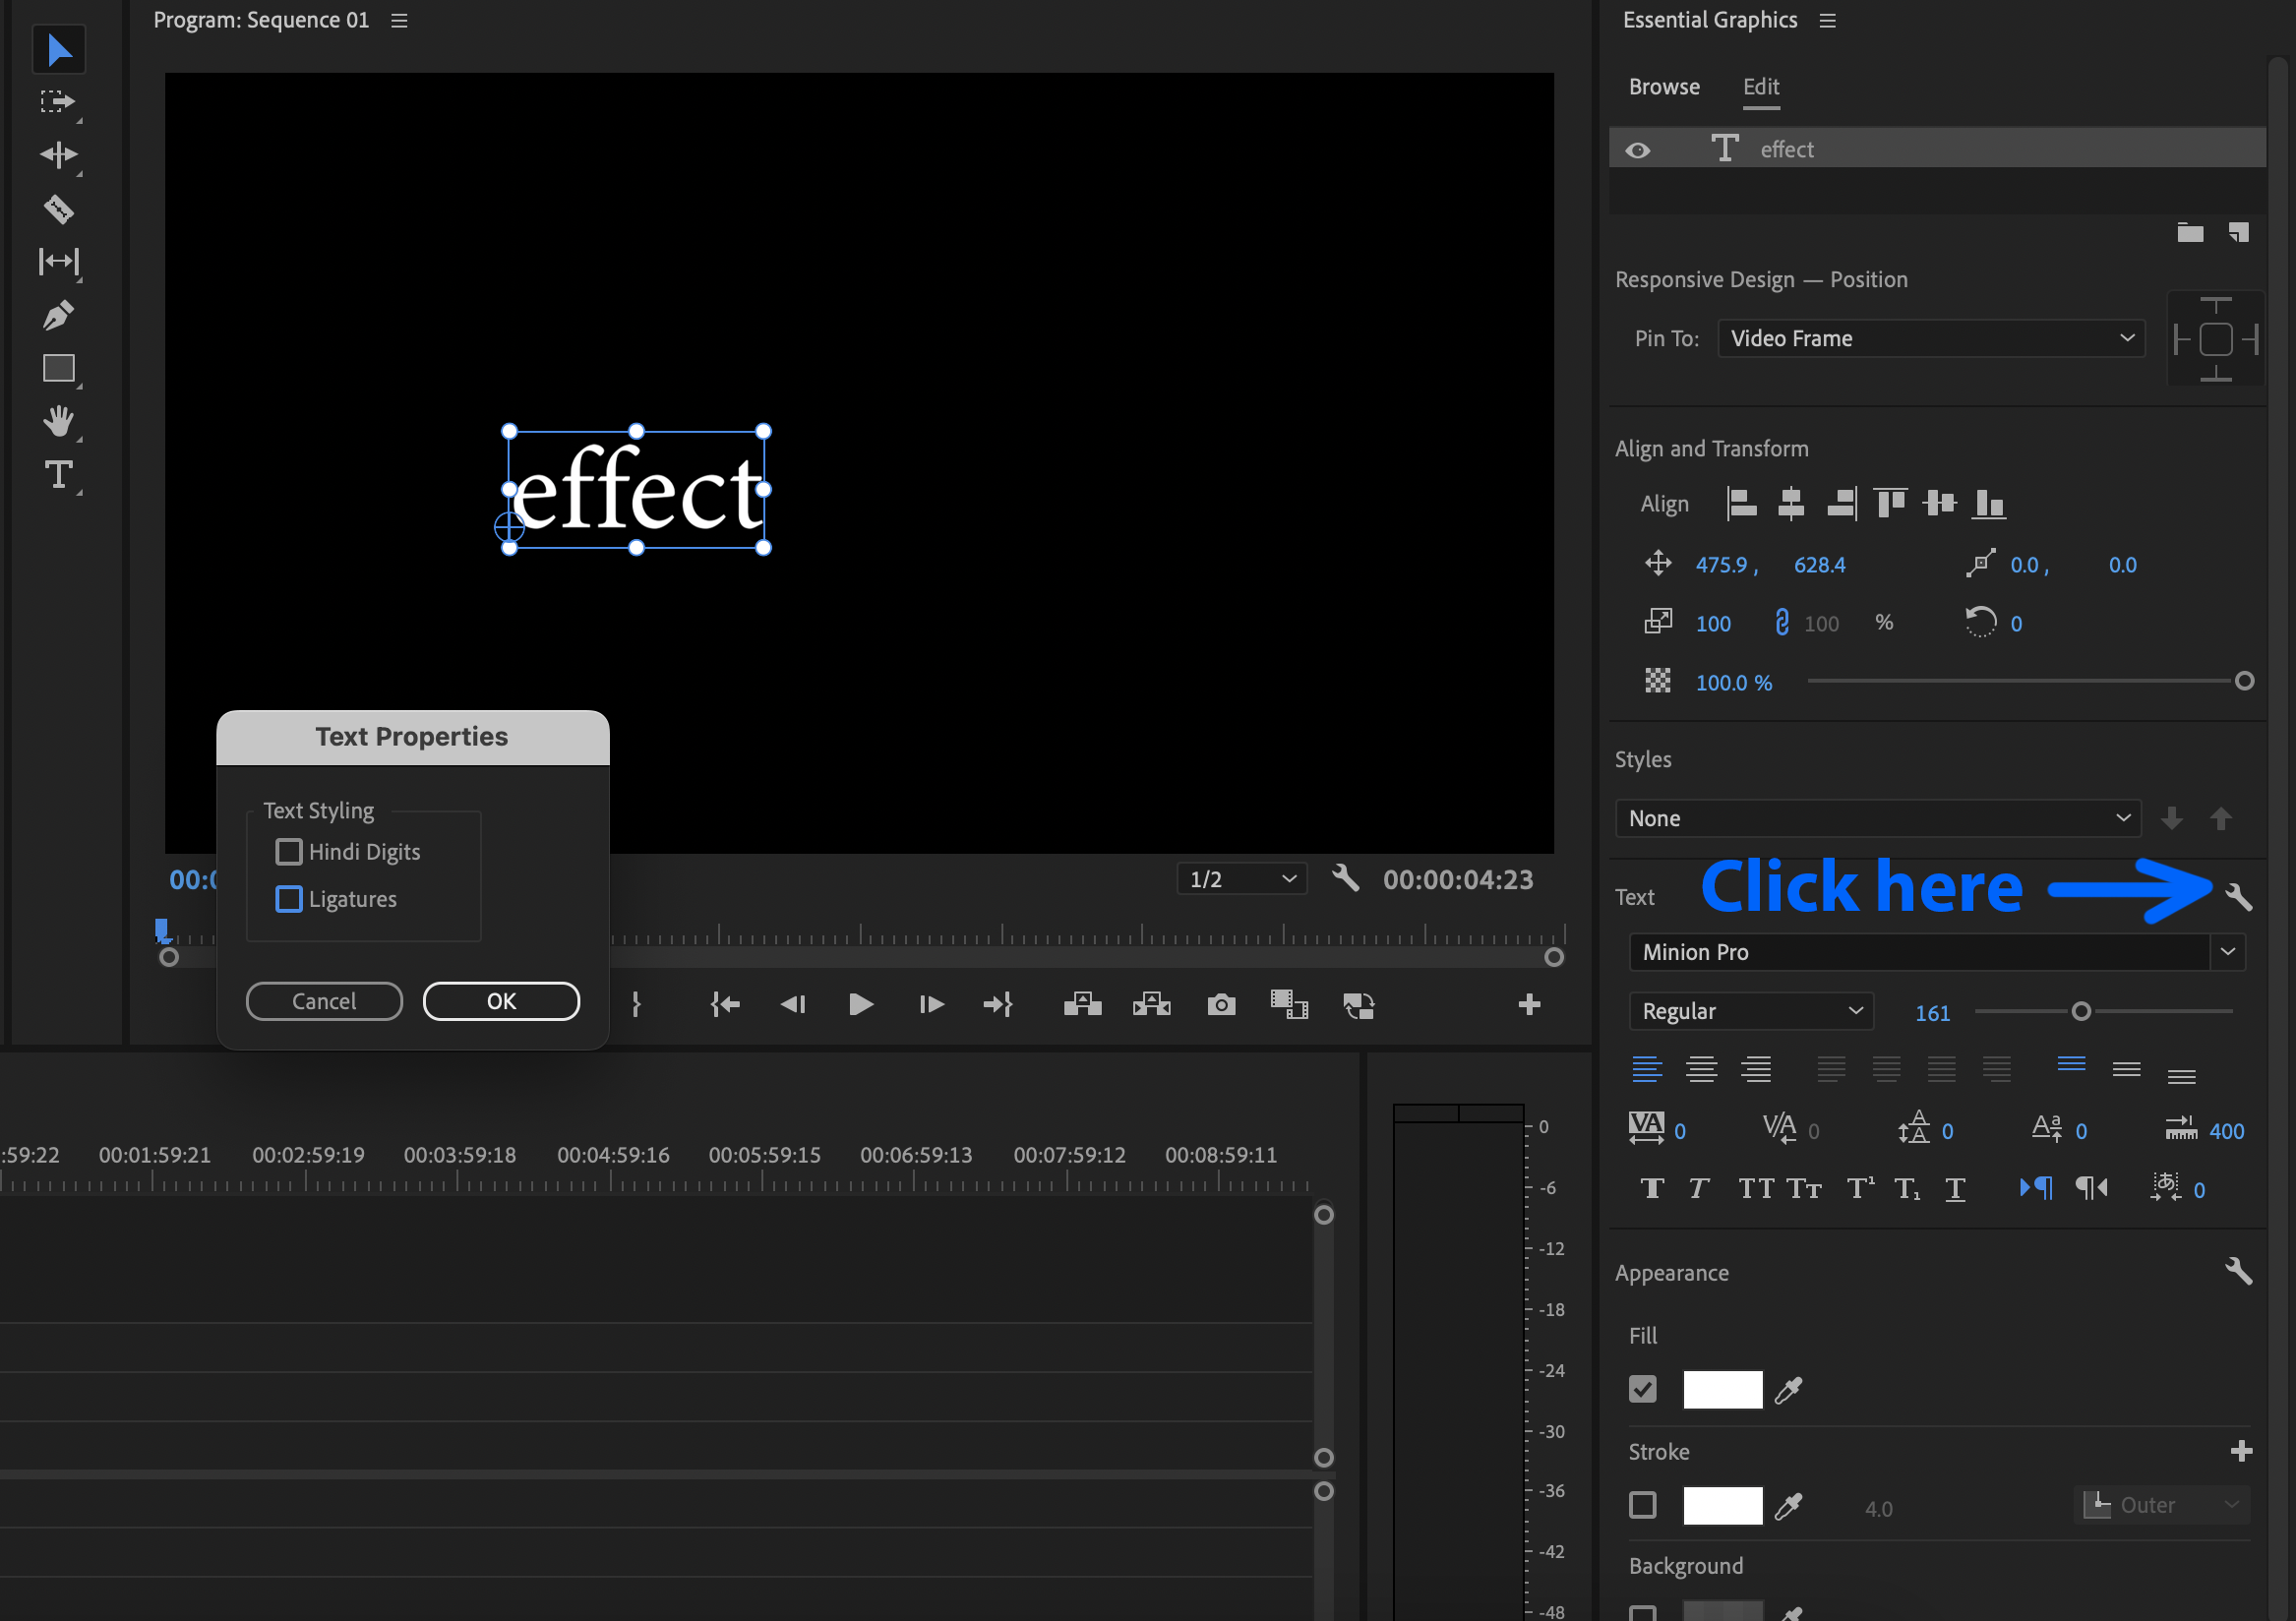Center align the text
Screen dimensions: 2296x1621
tap(1701, 1069)
